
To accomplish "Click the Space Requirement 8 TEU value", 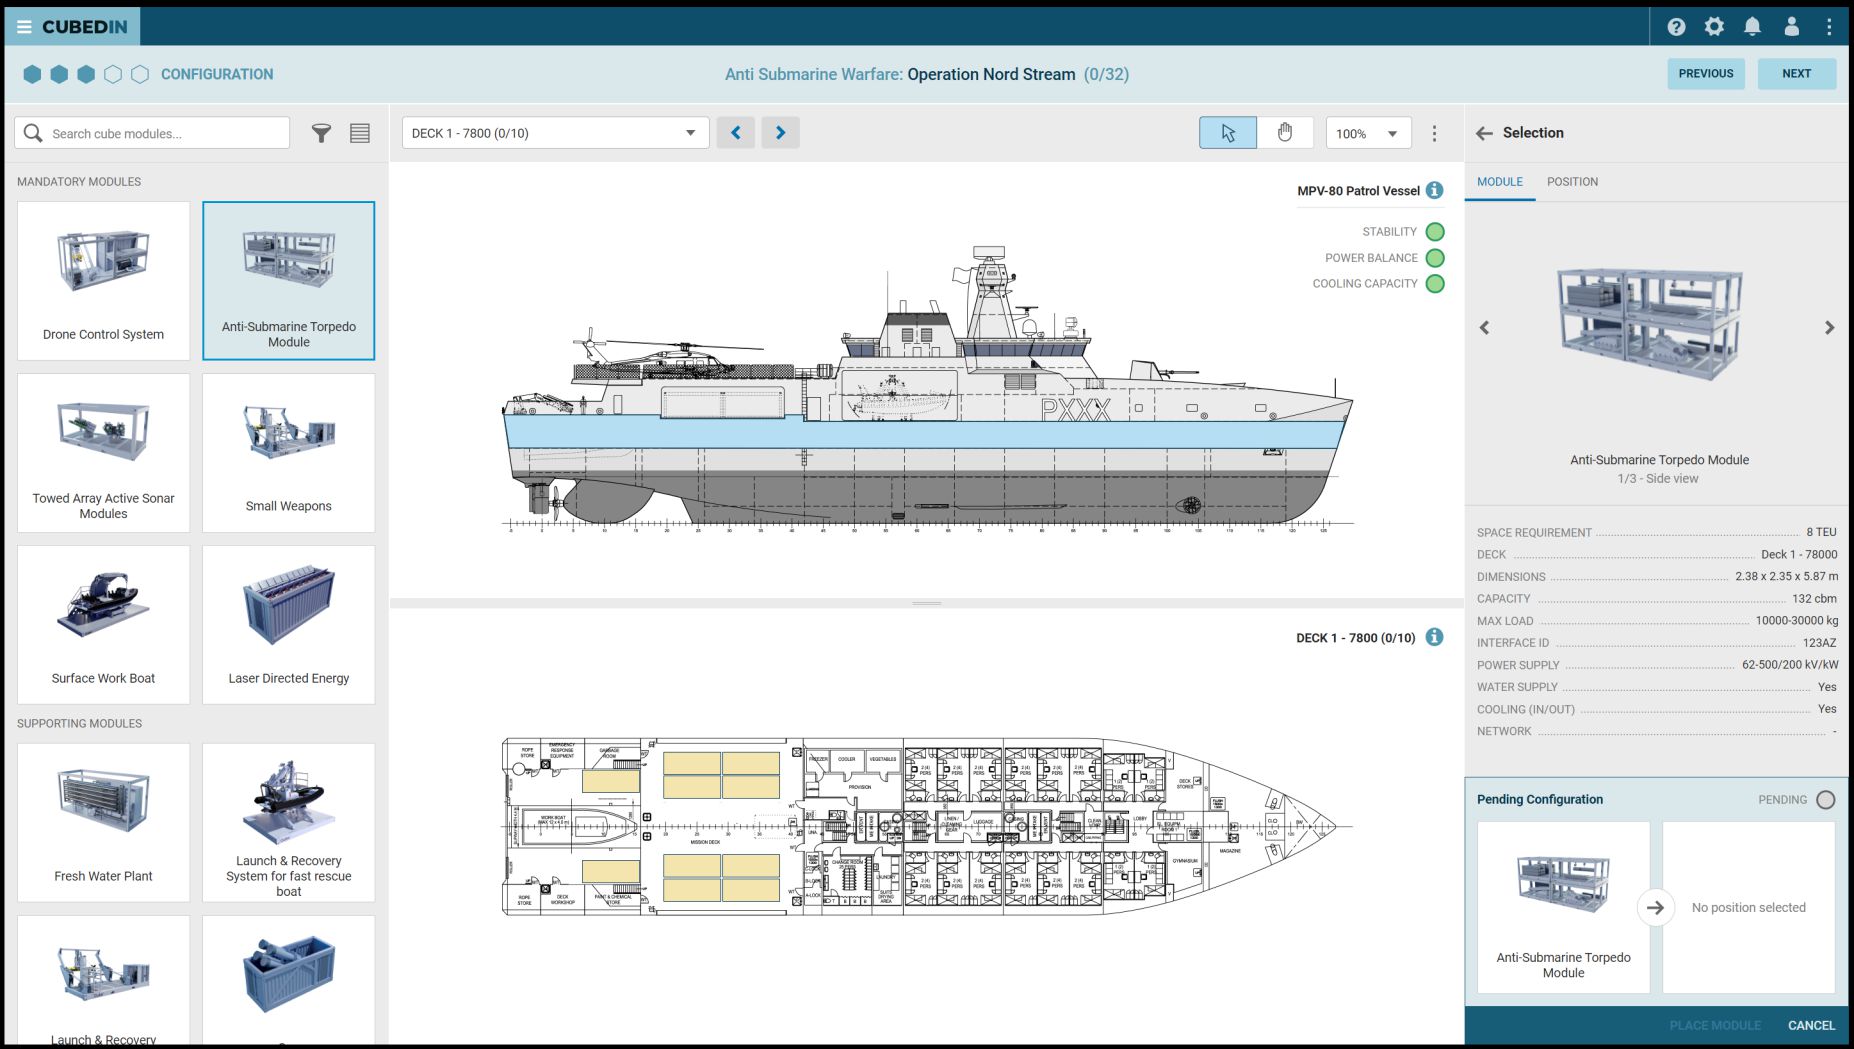I will pos(1821,532).
